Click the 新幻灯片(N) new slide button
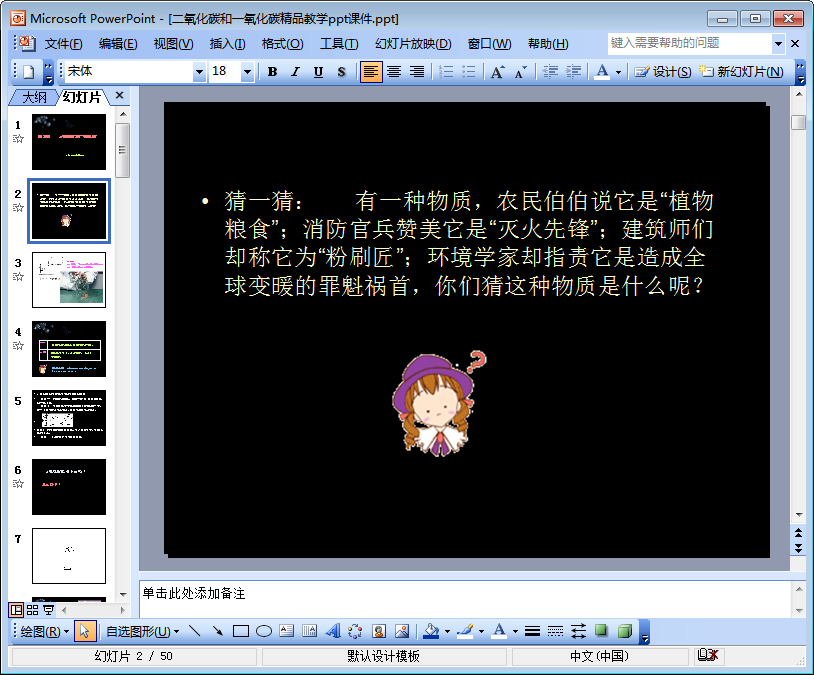 pyautogui.click(x=741, y=72)
